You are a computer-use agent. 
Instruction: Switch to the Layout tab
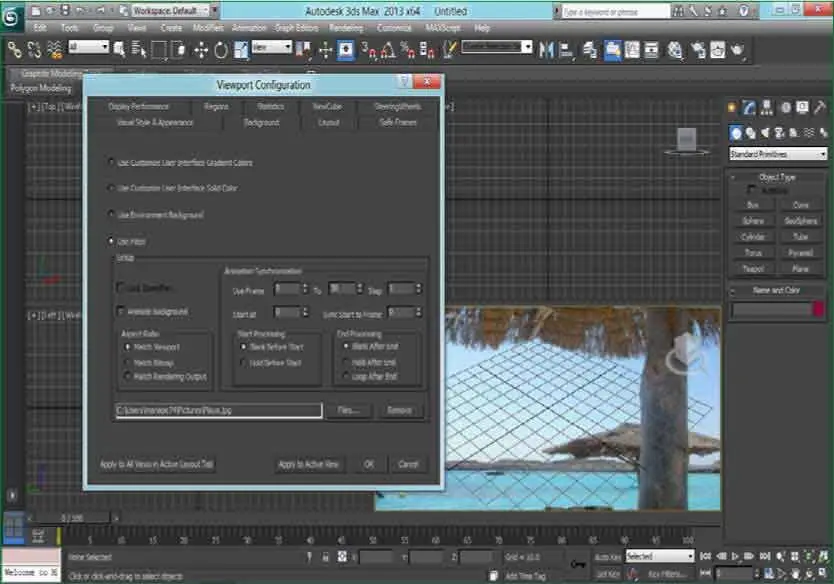(x=329, y=122)
